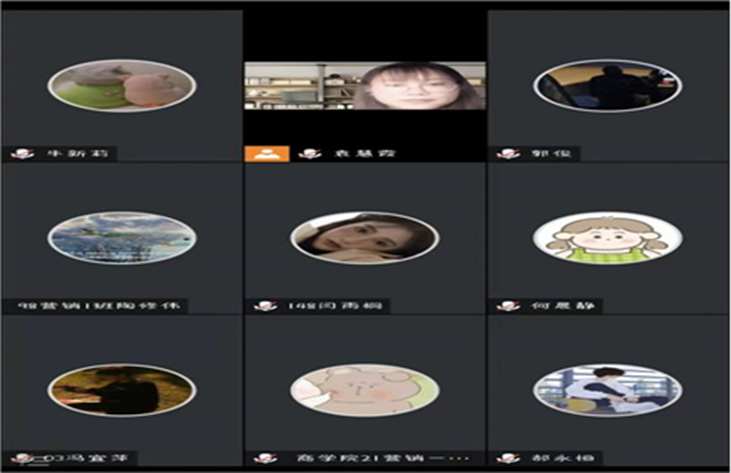This screenshot has height=473, width=731.
Task: Select the live webcam video of 袁慧霞
Action: point(365,86)
